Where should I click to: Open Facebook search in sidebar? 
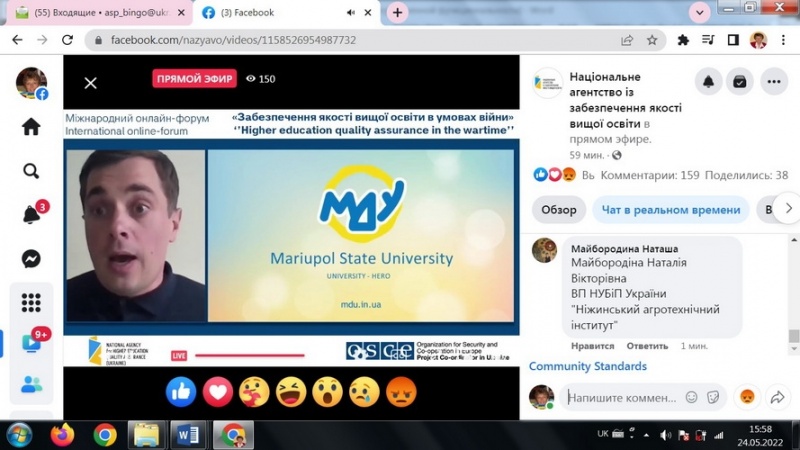(31, 171)
